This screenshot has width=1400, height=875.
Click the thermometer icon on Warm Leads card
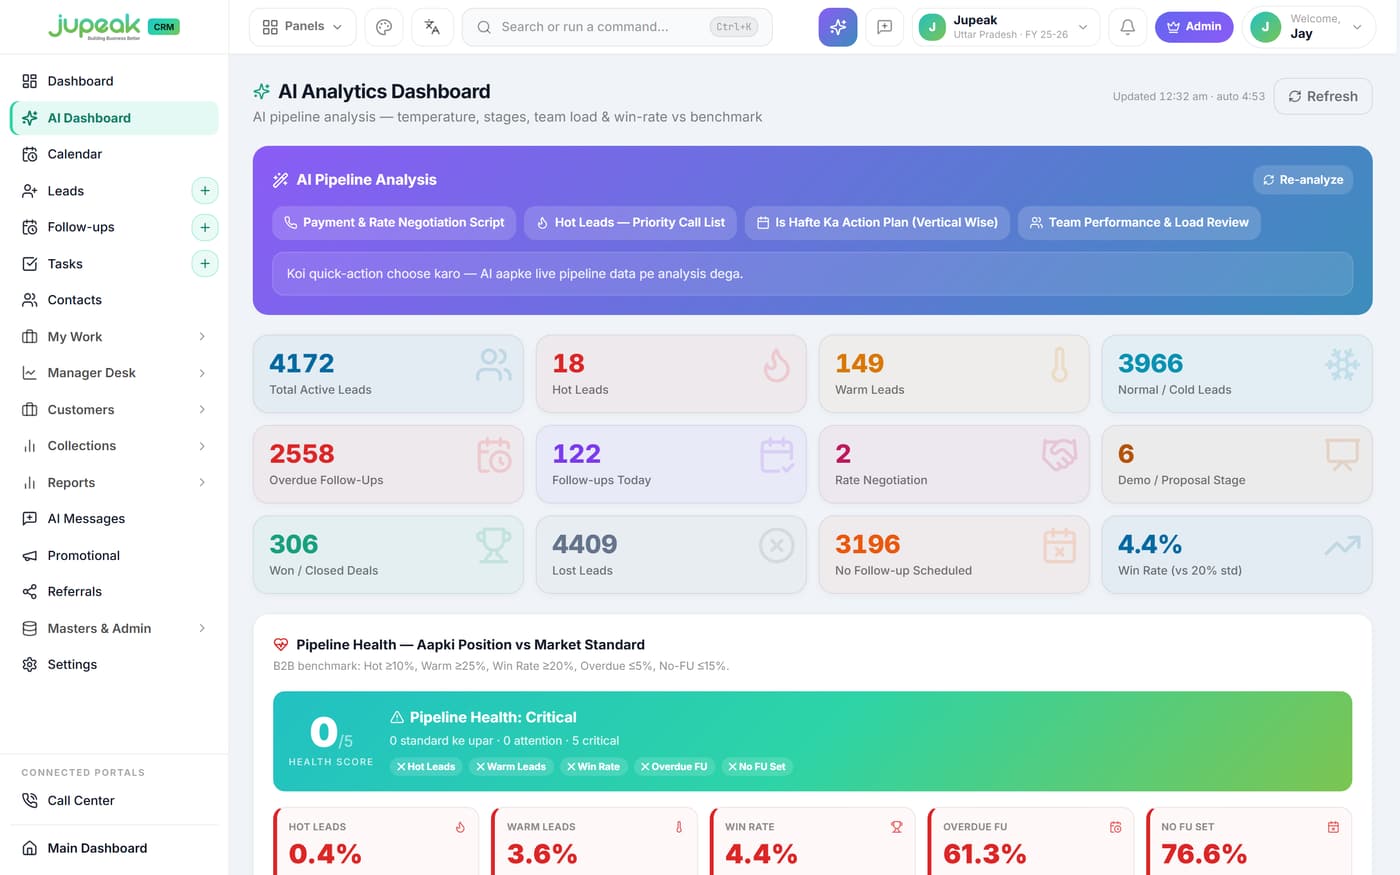pyautogui.click(x=1059, y=365)
